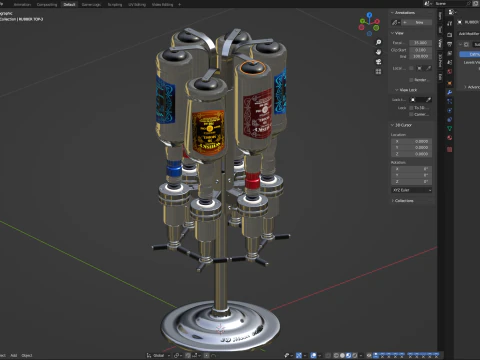The width and height of the screenshot is (480, 360).
Task: Select wireframe viewport shading
Action: tap(336, 355)
